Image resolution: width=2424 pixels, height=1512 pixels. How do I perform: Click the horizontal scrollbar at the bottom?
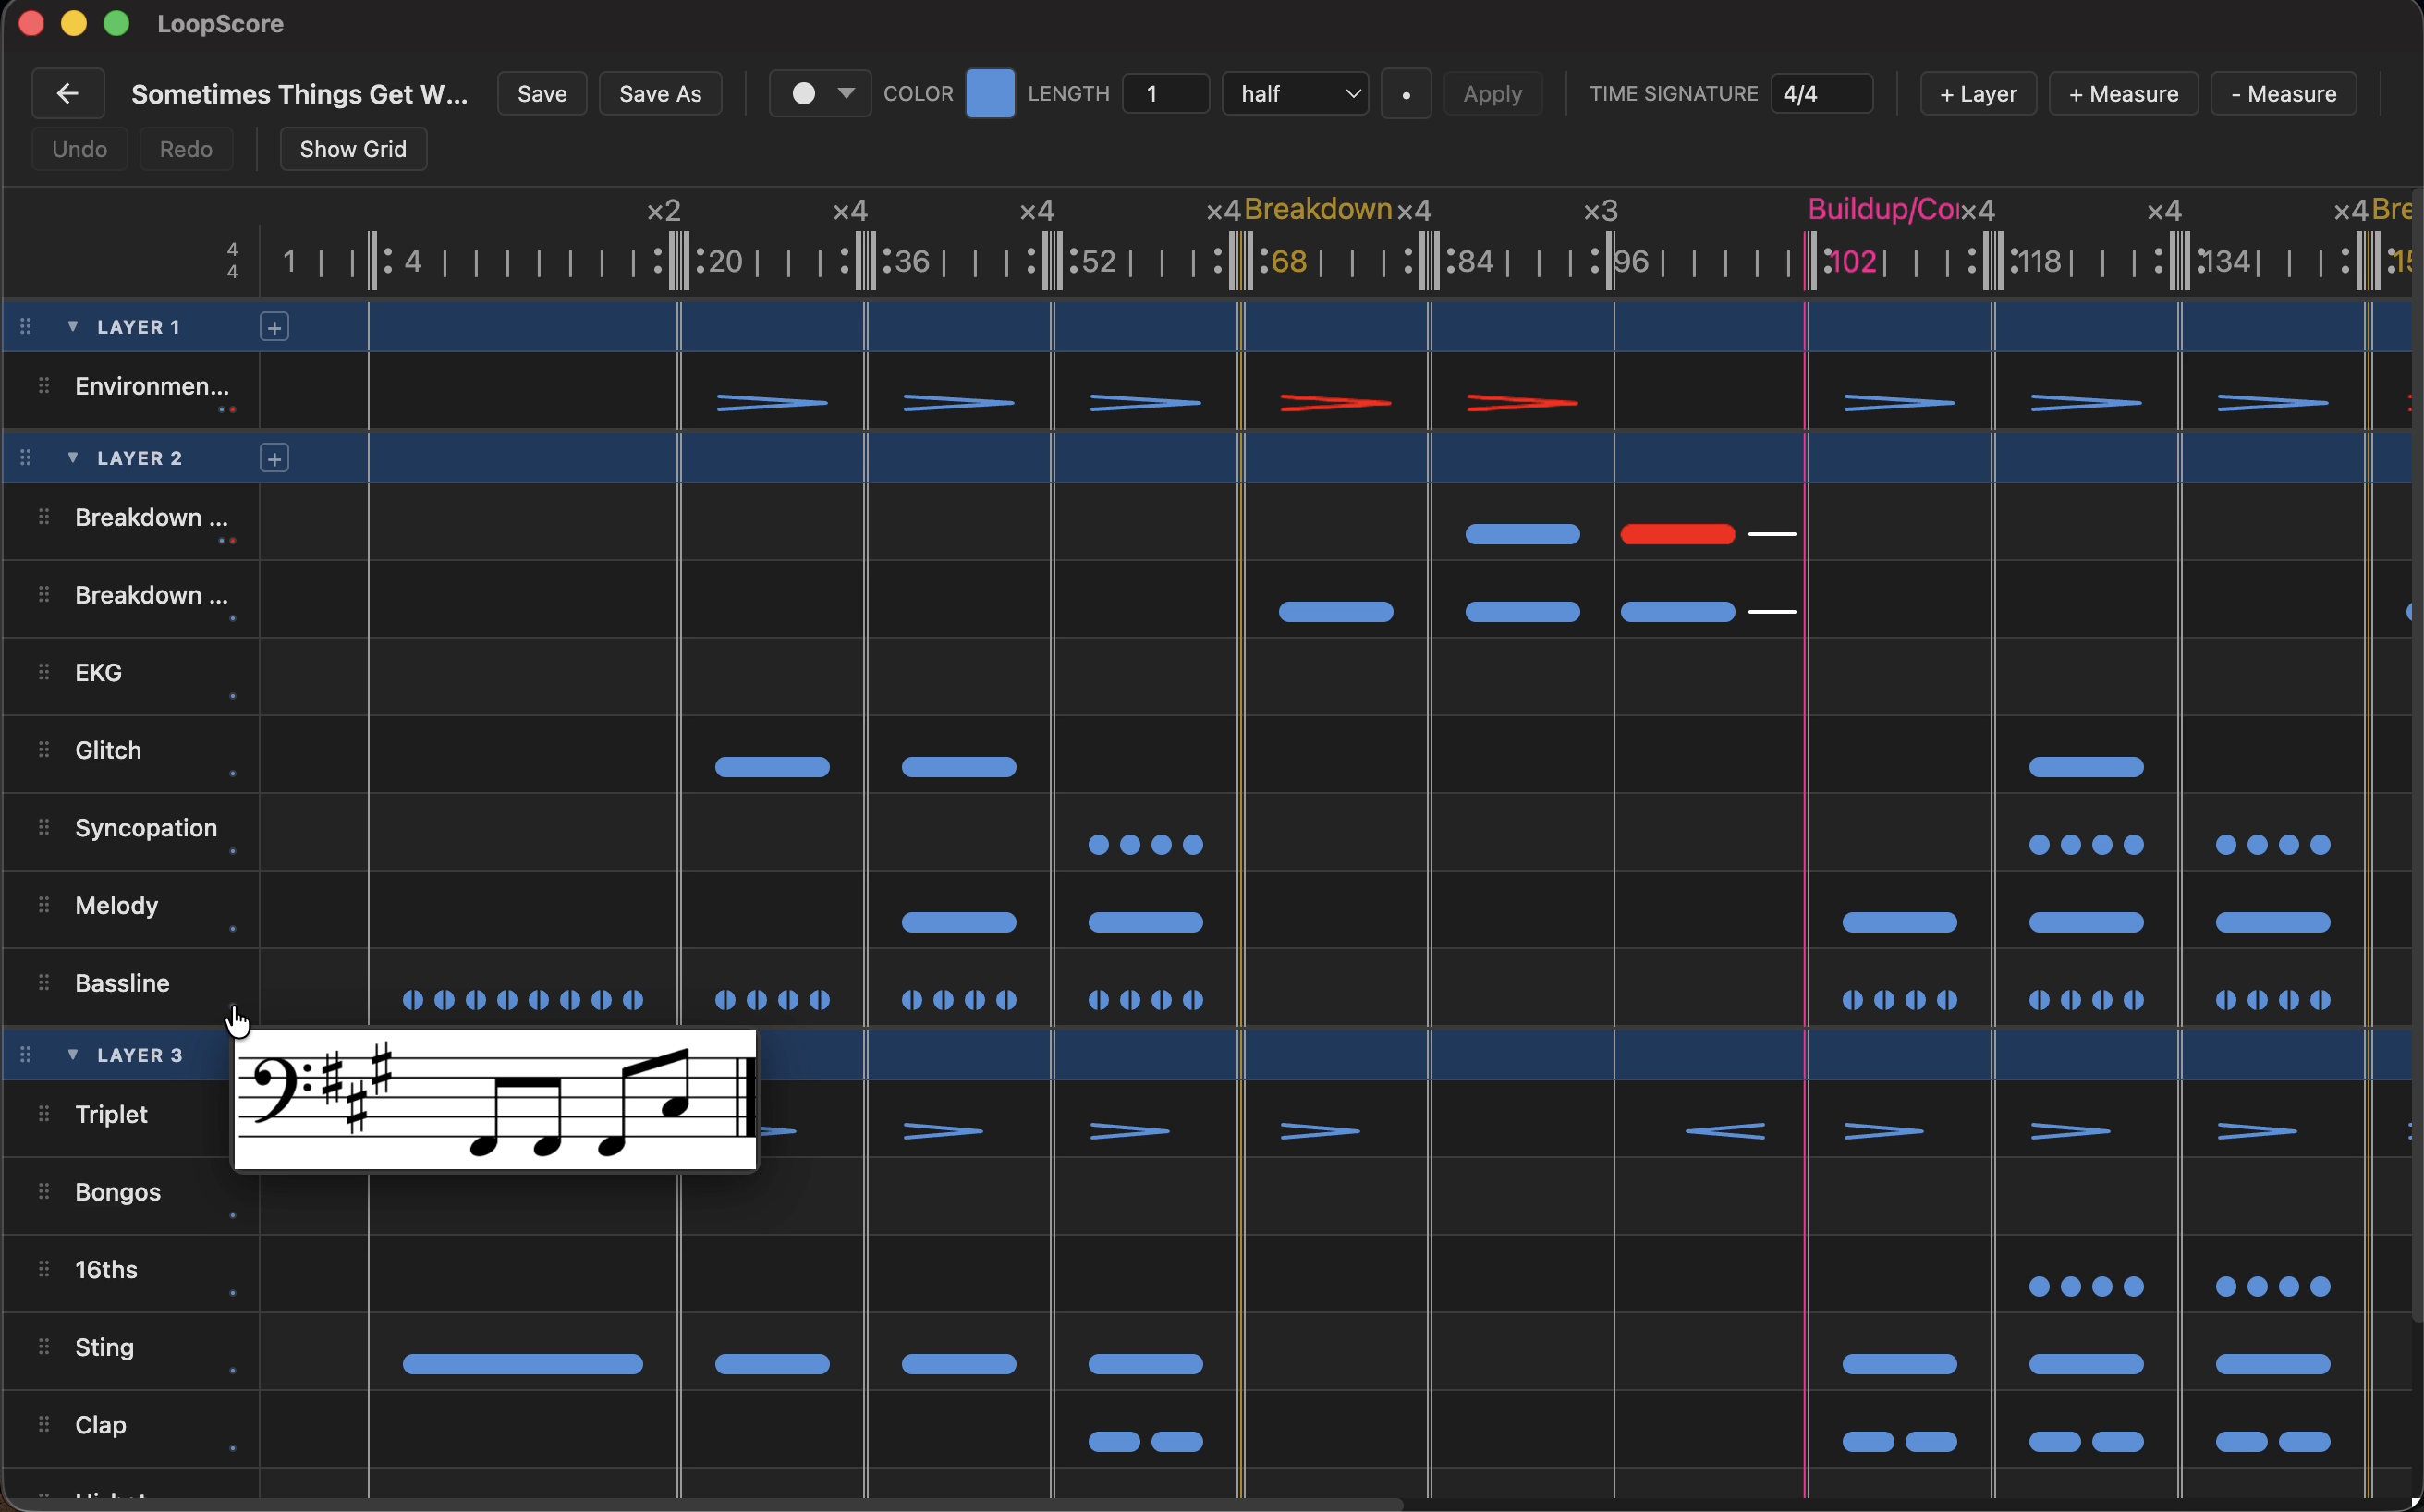click(x=702, y=1504)
